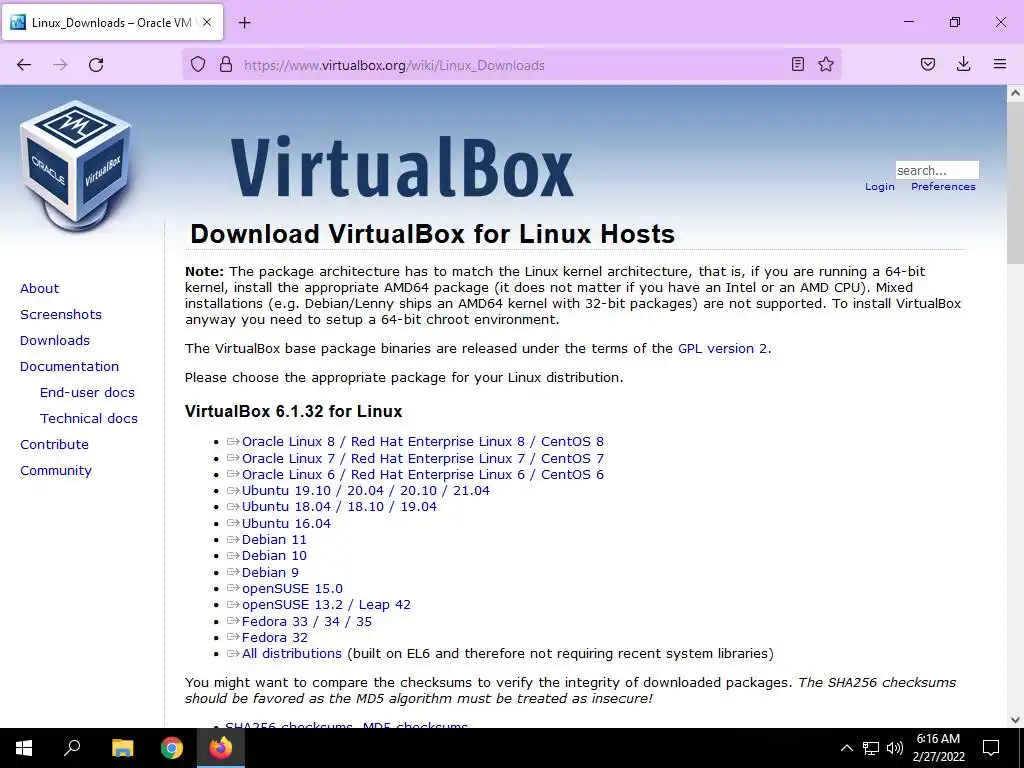
Task: Go to About in sidebar
Action: 39,289
